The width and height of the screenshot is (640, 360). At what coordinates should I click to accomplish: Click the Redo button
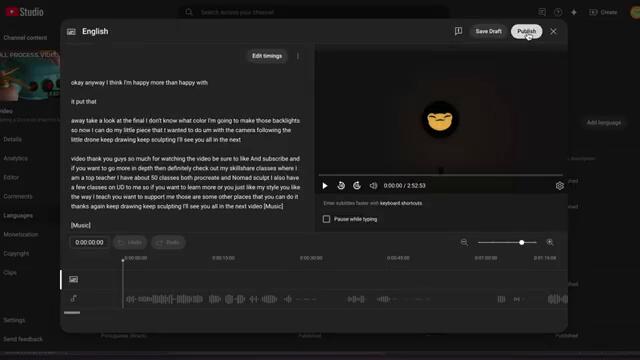coord(169,242)
